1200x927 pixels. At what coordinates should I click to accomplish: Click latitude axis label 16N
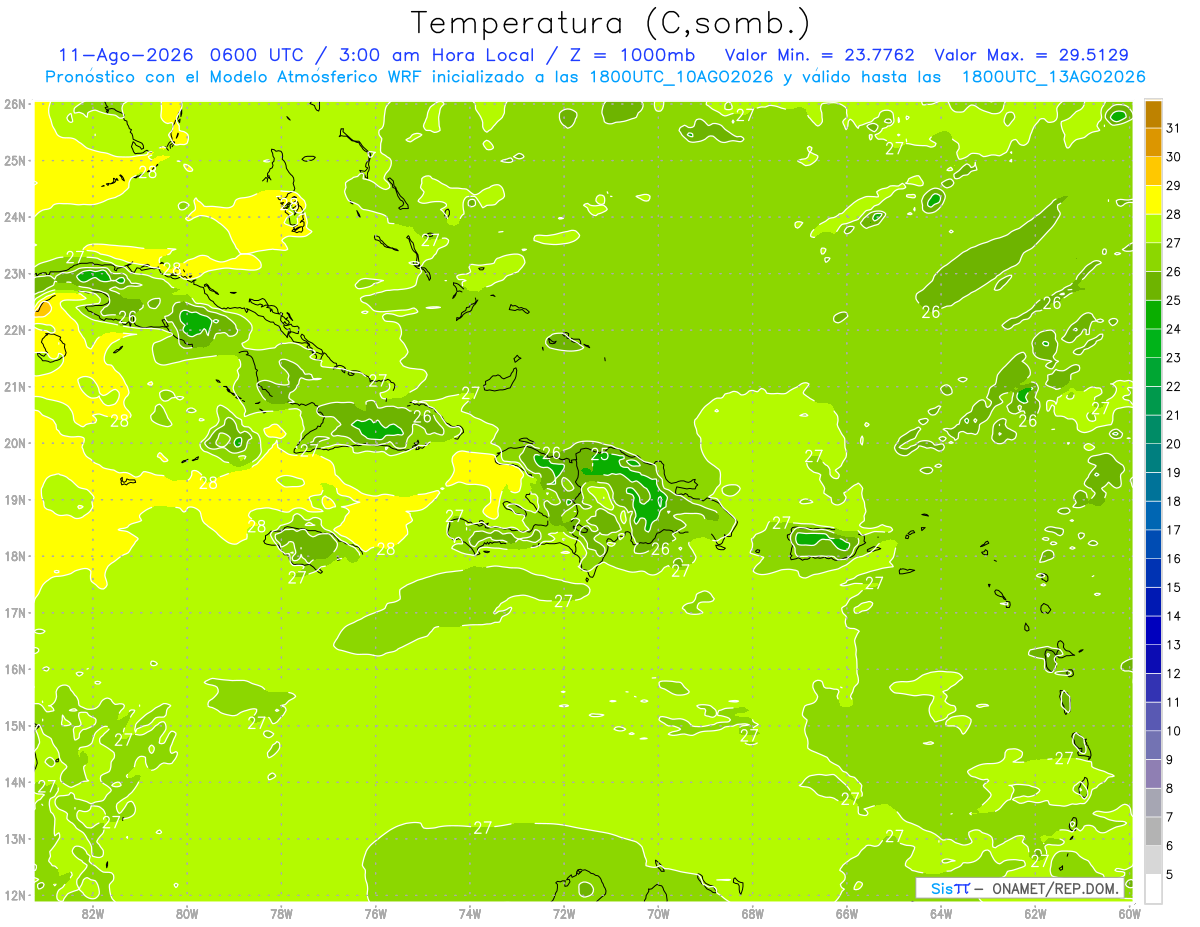(x=14, y=669)
